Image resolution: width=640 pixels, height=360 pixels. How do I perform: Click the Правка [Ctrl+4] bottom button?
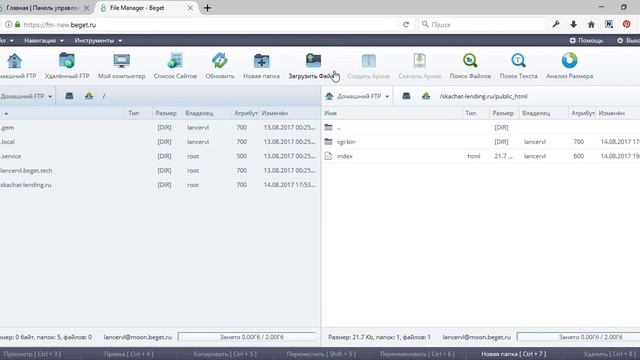point(129,354)
